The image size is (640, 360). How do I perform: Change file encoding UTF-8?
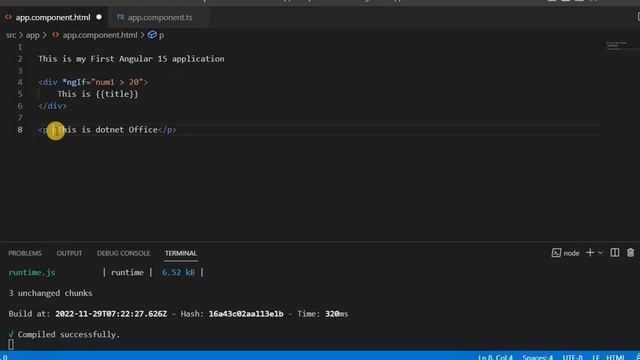click(x=573, y=357)
